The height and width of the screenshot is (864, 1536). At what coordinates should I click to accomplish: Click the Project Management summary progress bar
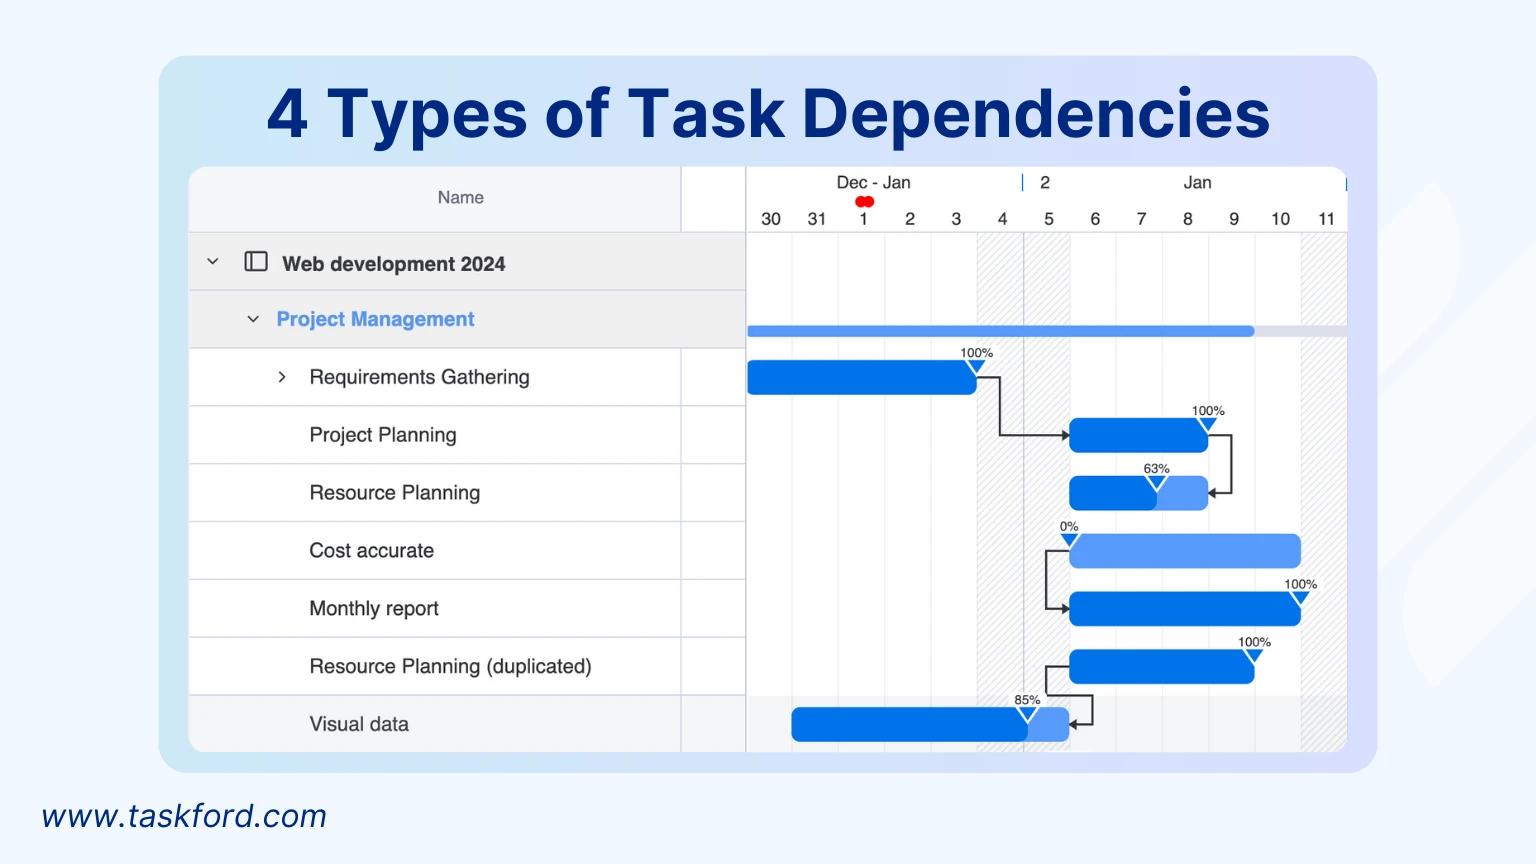1000,330
